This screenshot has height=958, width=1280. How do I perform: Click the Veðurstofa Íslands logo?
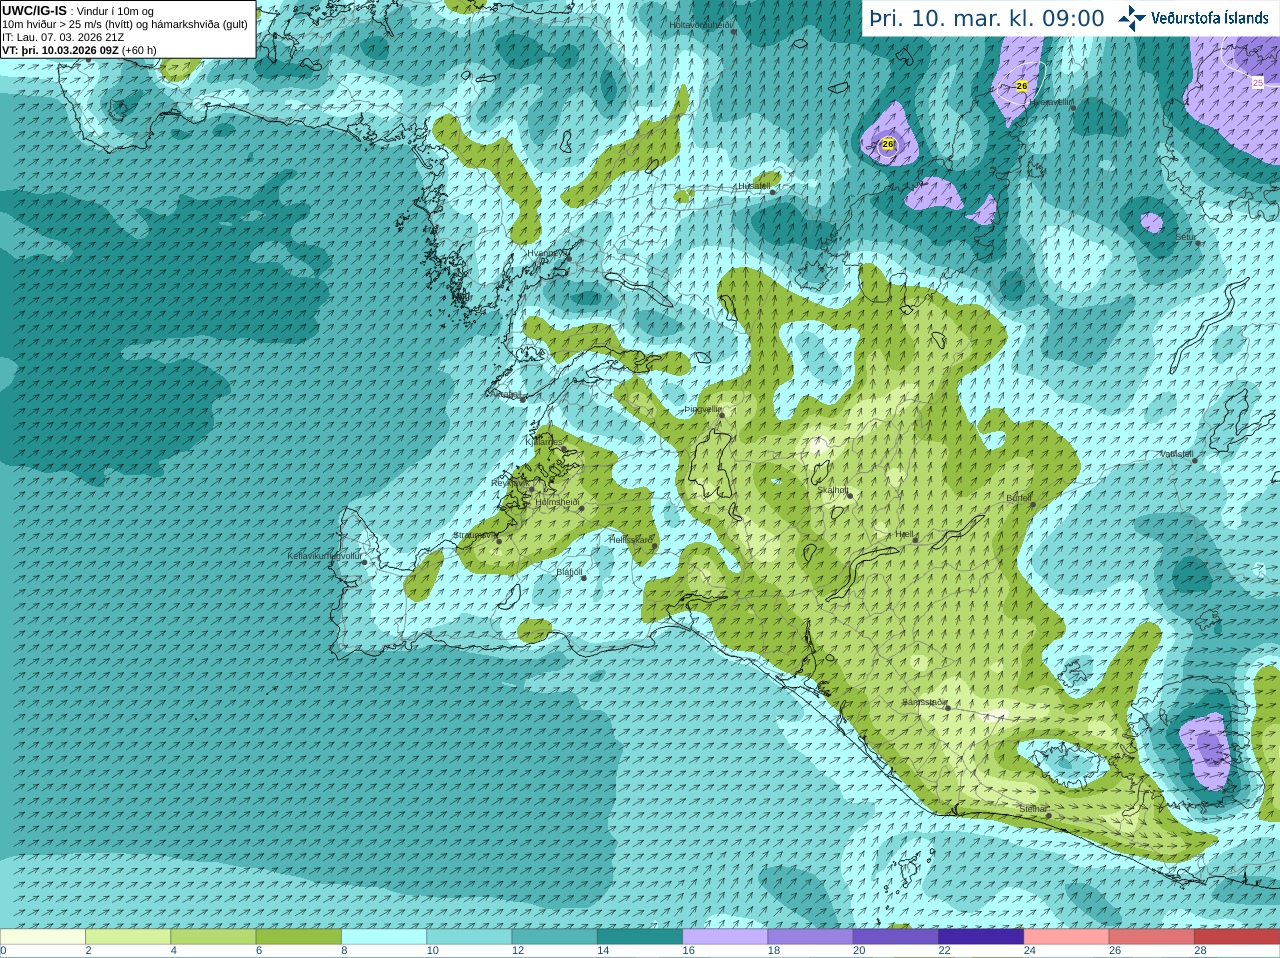click(x=1194, y=18)
